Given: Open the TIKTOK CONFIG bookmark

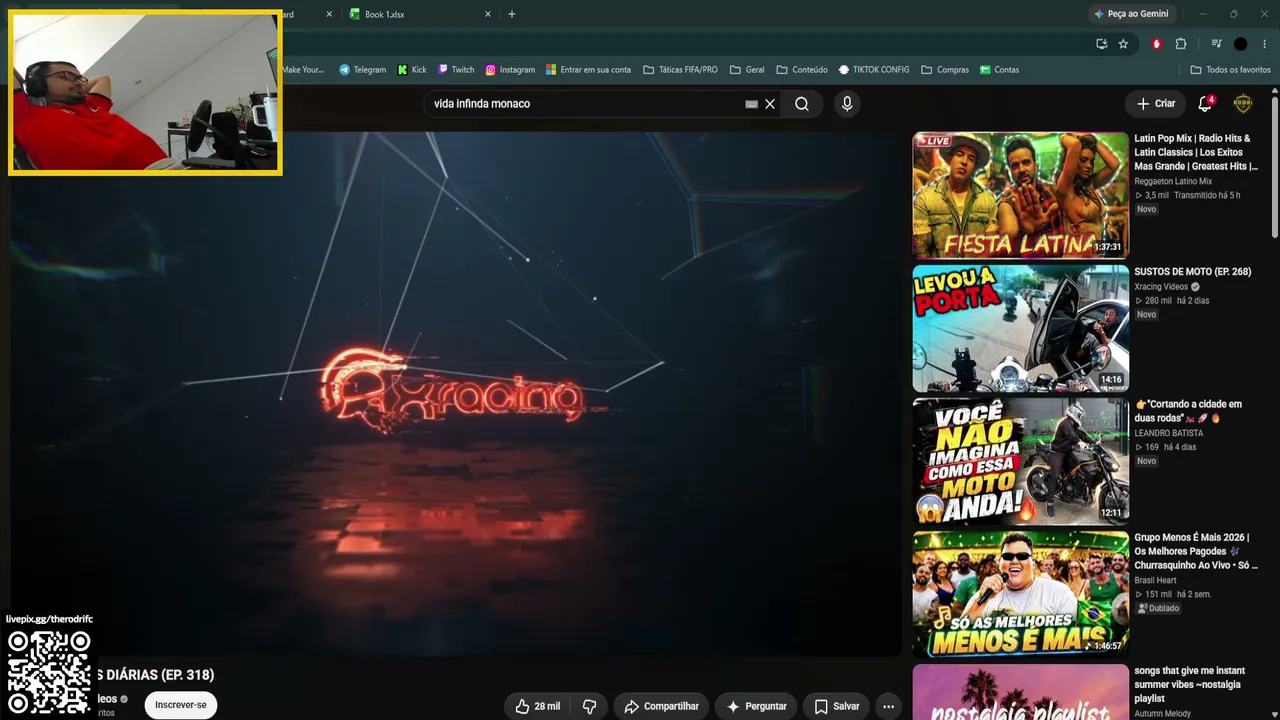Looking at the screenshot, I should click(874, 70).
